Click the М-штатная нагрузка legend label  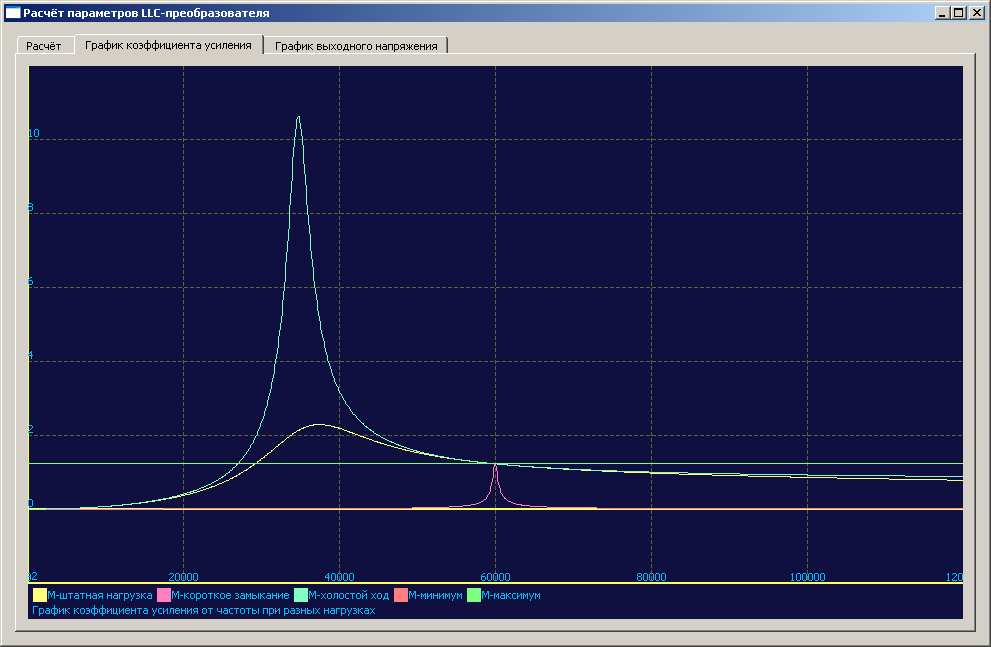pyautogui.click(x=99, y=596)
